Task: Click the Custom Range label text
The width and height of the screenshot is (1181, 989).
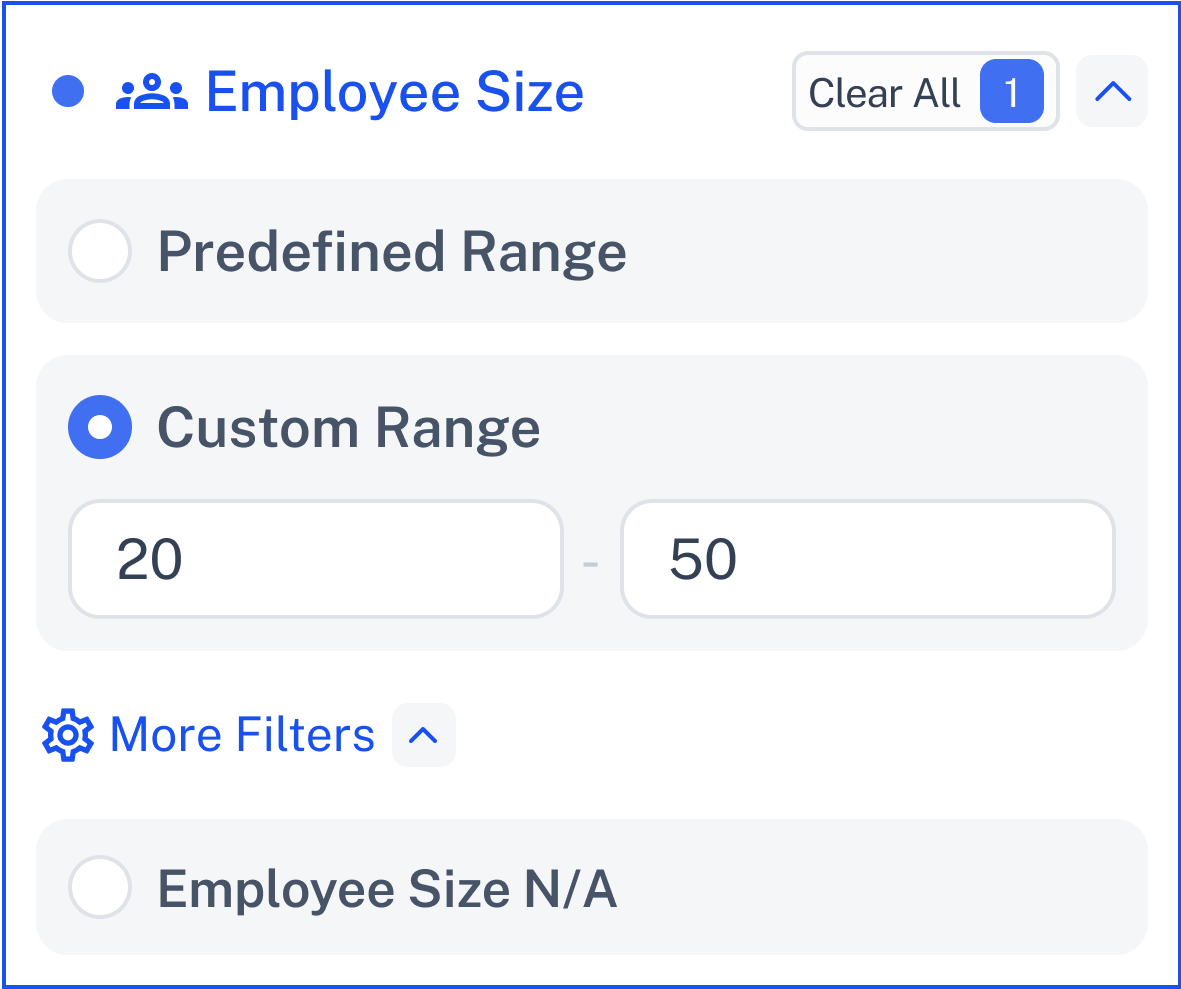Action: (348, 427)
